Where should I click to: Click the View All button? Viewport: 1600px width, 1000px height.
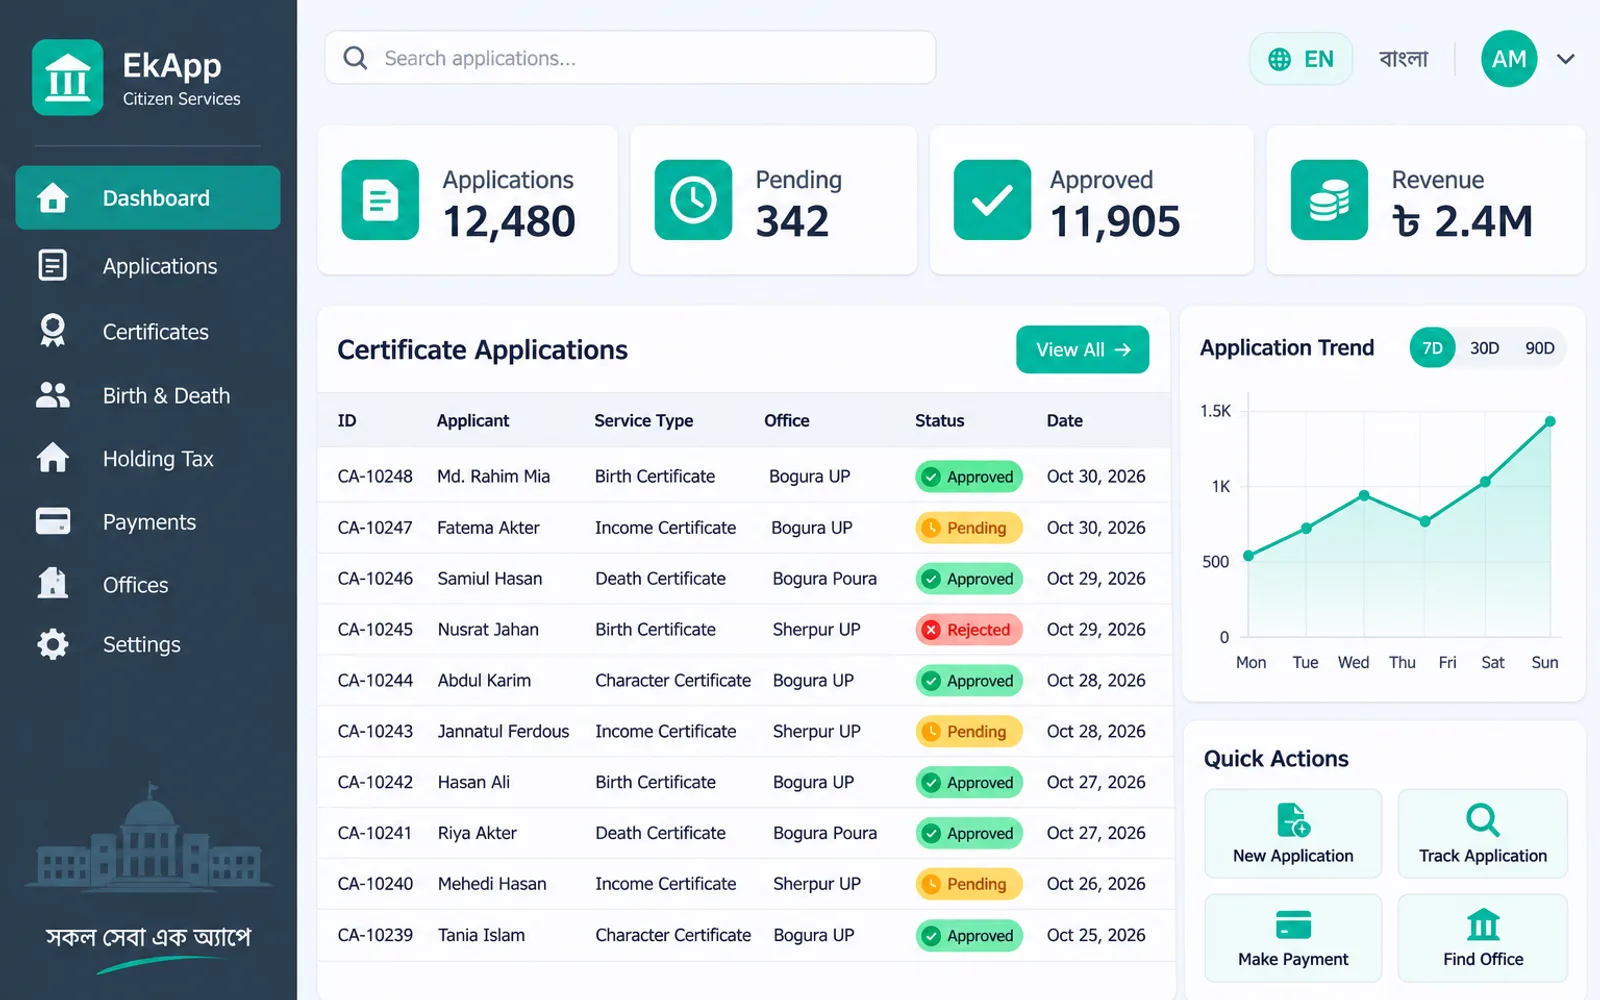click(x=1082, y=349)
